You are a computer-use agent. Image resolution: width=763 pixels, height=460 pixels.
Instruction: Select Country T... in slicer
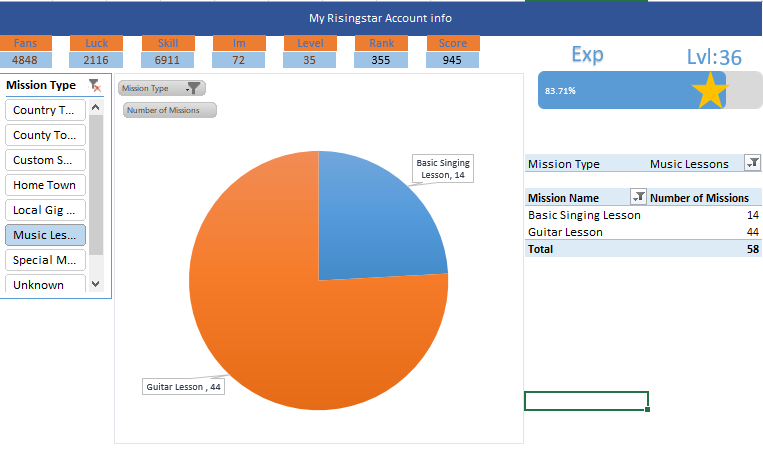(45, 110)
